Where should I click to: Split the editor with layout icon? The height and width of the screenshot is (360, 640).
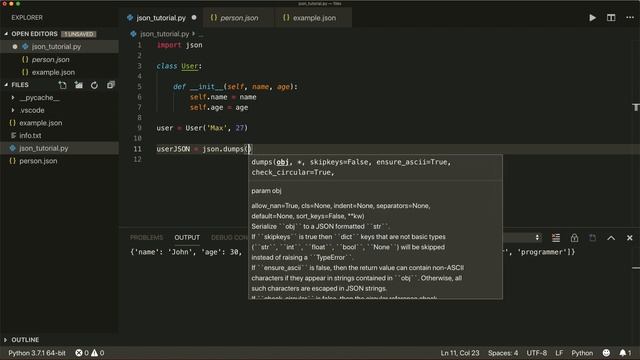611,18
